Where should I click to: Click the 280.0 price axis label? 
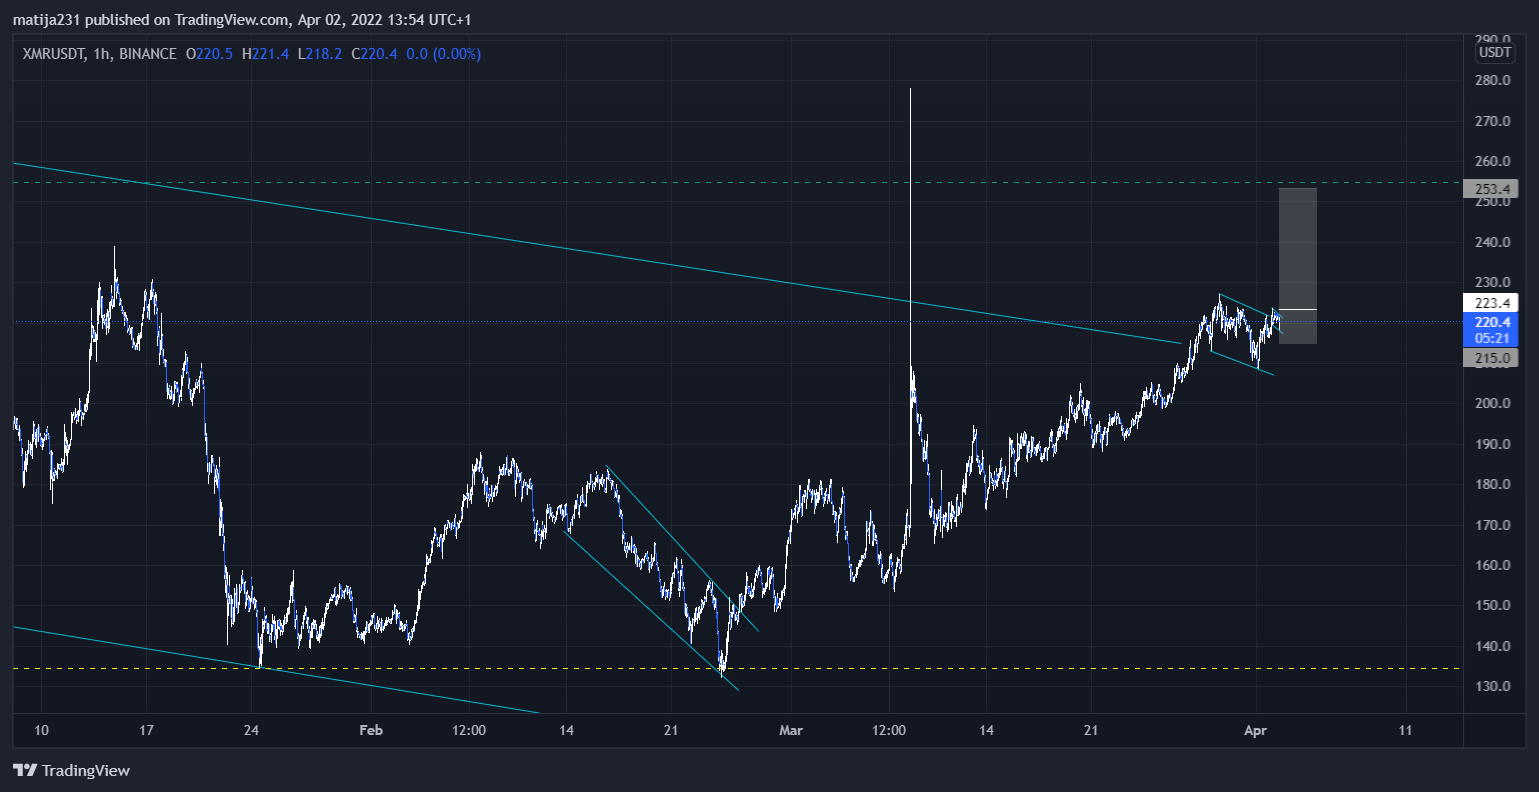coord(1492,80)
